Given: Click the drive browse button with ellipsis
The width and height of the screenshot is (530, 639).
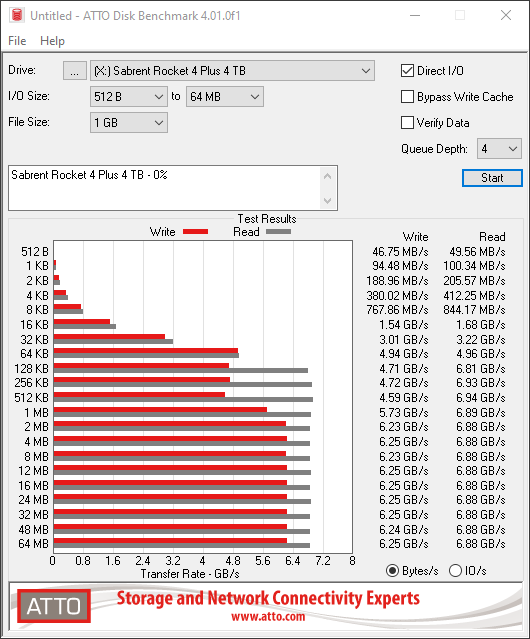Looking at the screenshot, I should [x=75, y=71].
